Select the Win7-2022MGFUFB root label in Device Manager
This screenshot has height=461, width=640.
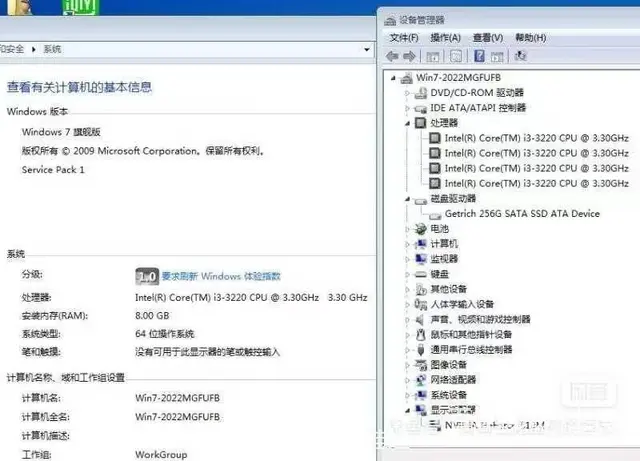click(458, 78)
